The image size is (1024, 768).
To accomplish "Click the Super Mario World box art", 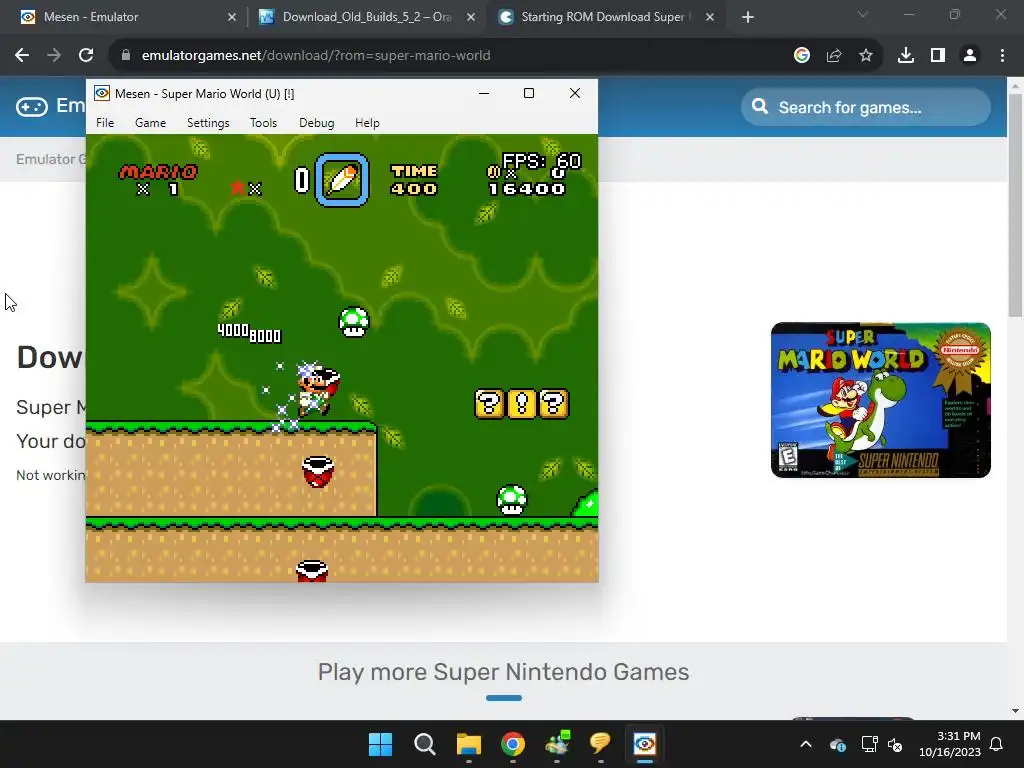I will (x=880, y=400).
